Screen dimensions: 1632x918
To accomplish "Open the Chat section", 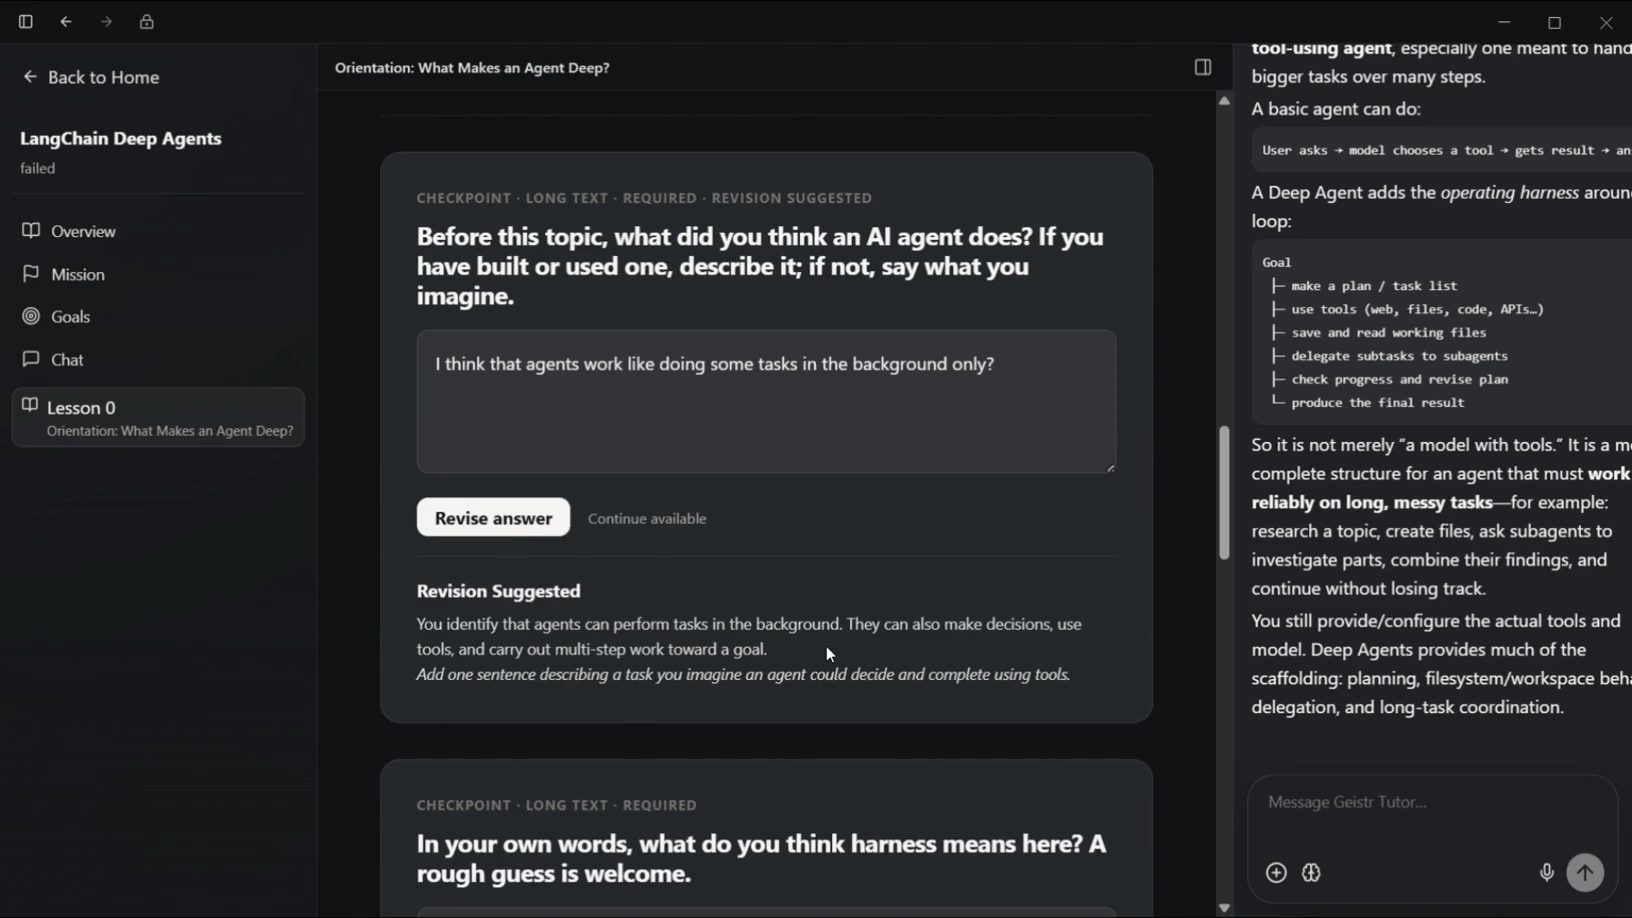I will tap(158, 359).
